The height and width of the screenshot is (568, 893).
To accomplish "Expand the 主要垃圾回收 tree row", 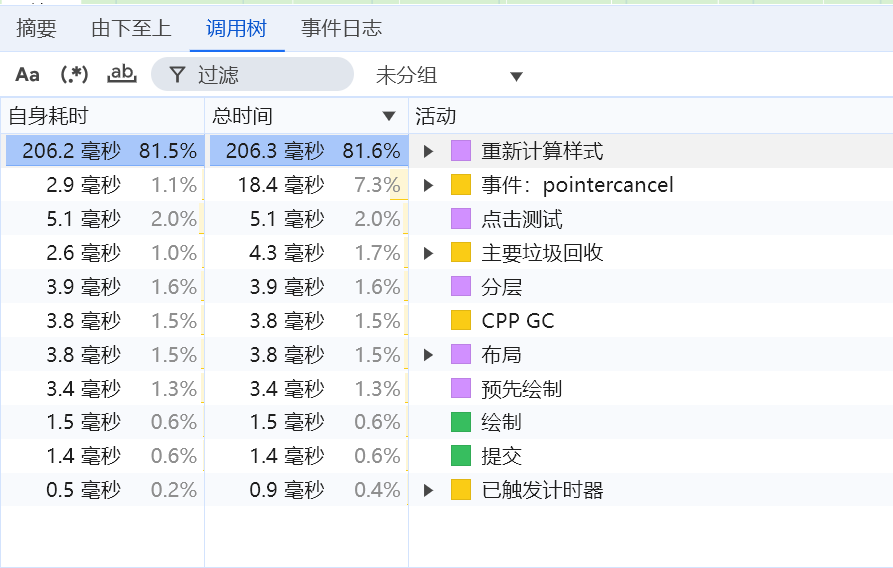I will click(x=429, y=253).
